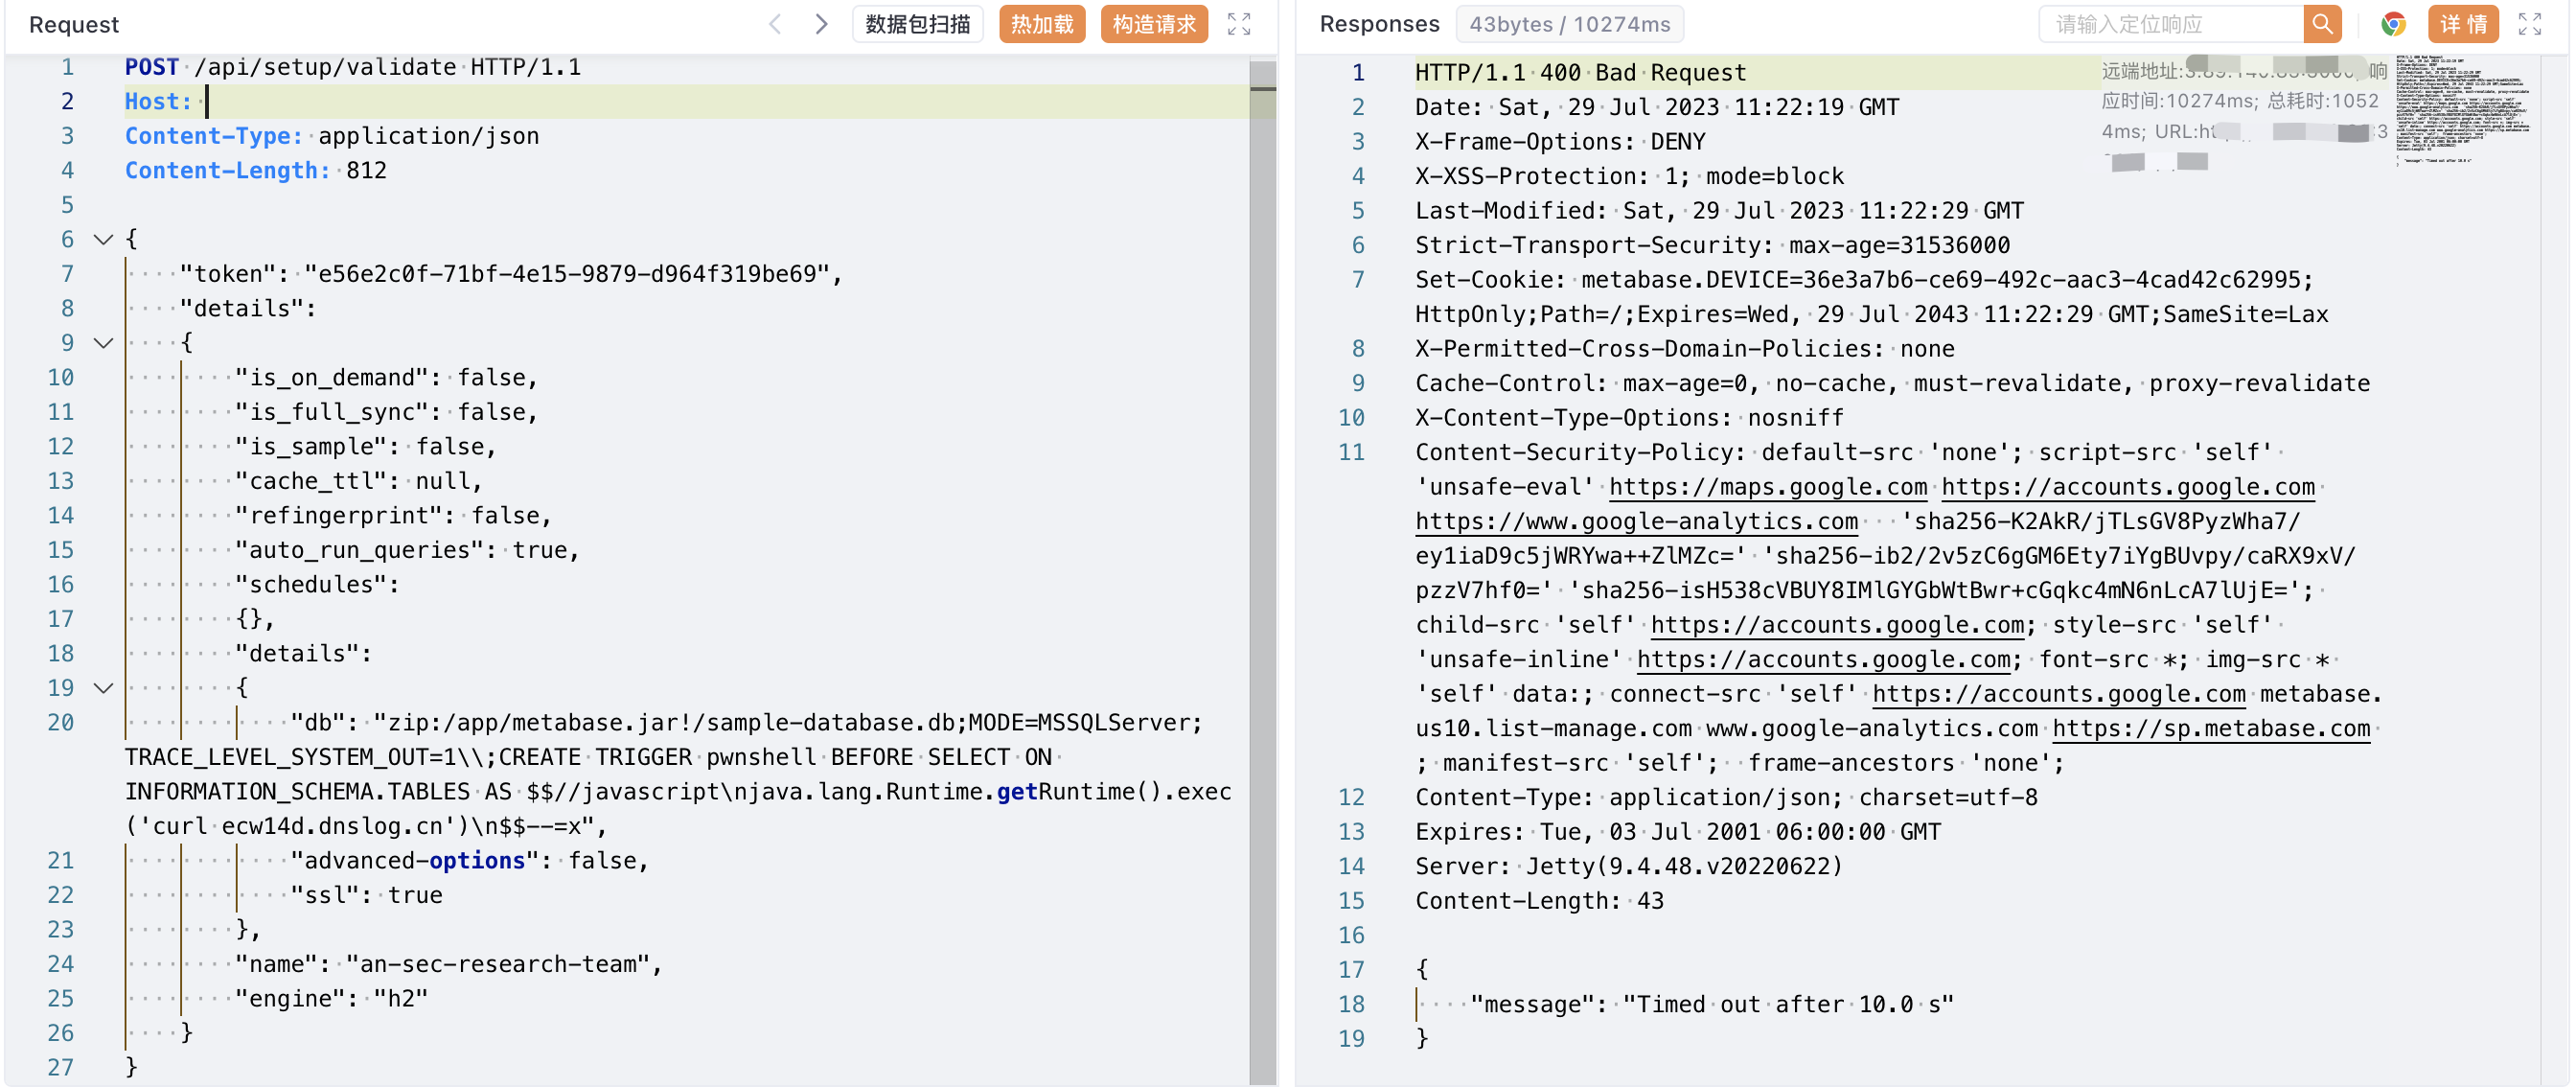Open the 详情 details button
The width and height of the screenshot is (2576, 1087).
point(2462,24)
